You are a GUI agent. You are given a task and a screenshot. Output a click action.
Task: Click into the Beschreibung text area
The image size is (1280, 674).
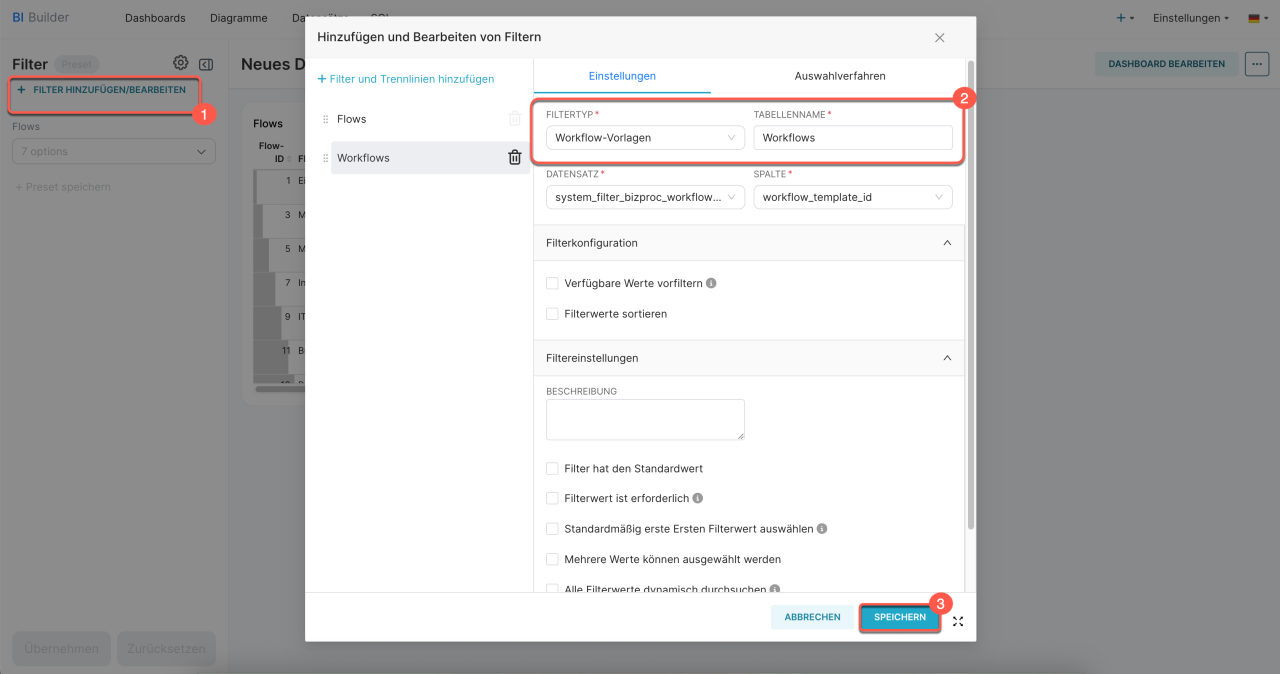(645, 419)
